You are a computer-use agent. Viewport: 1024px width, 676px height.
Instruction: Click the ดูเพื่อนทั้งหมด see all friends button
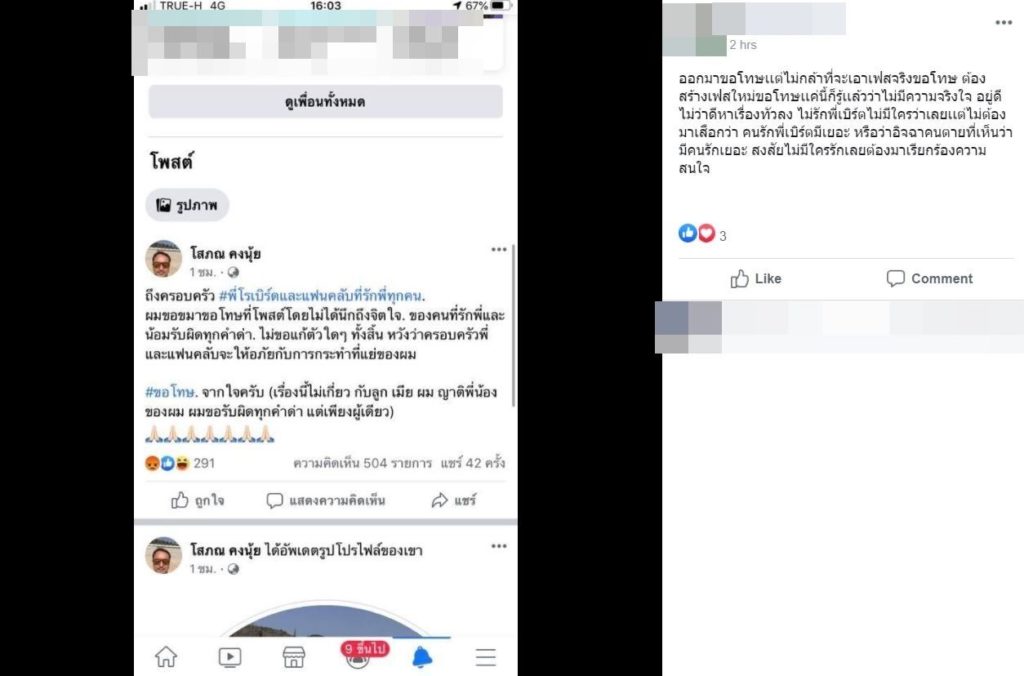[x=325, y=101]
